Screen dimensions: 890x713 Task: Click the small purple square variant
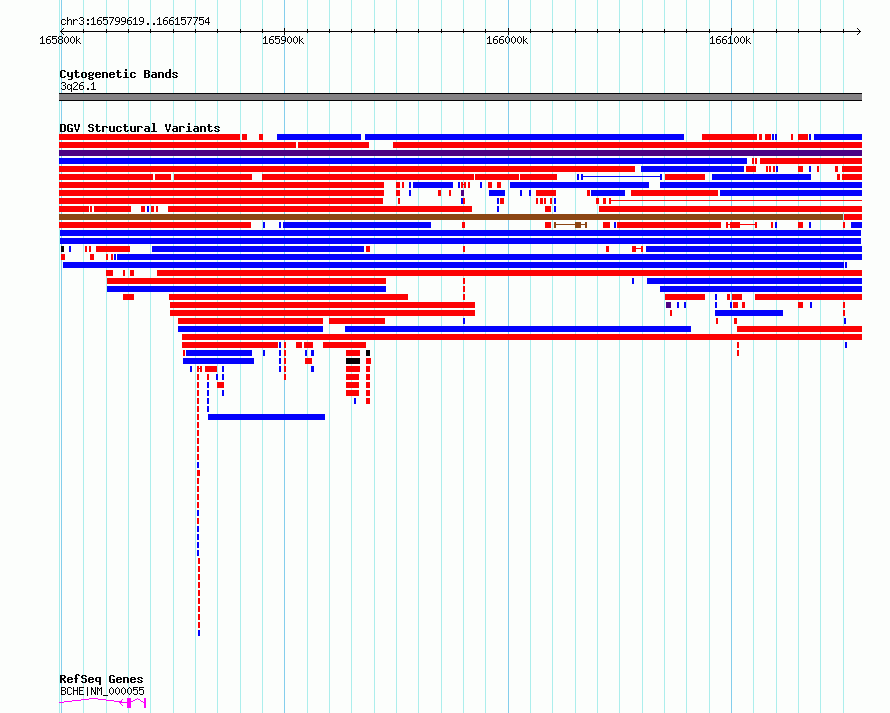coord(669,305)
